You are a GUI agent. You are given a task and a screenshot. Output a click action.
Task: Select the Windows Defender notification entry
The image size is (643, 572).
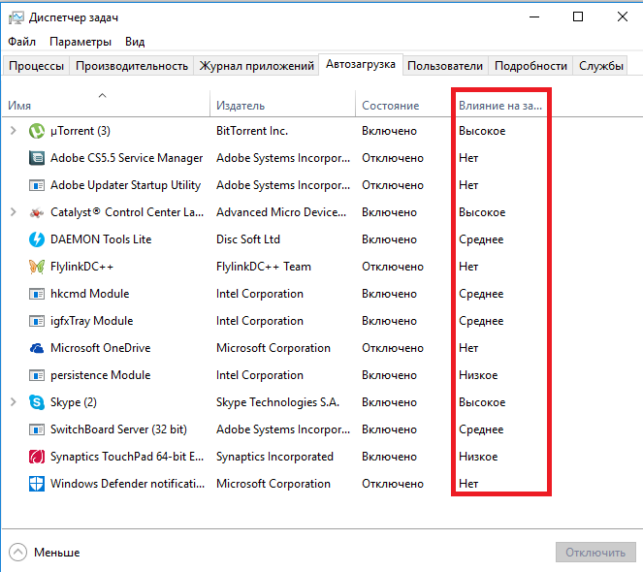[x=128, y=484]
